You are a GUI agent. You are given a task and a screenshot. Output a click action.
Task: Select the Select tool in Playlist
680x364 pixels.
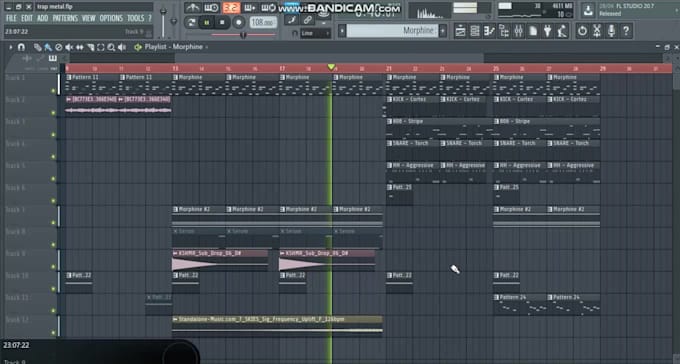click(101, 47)
